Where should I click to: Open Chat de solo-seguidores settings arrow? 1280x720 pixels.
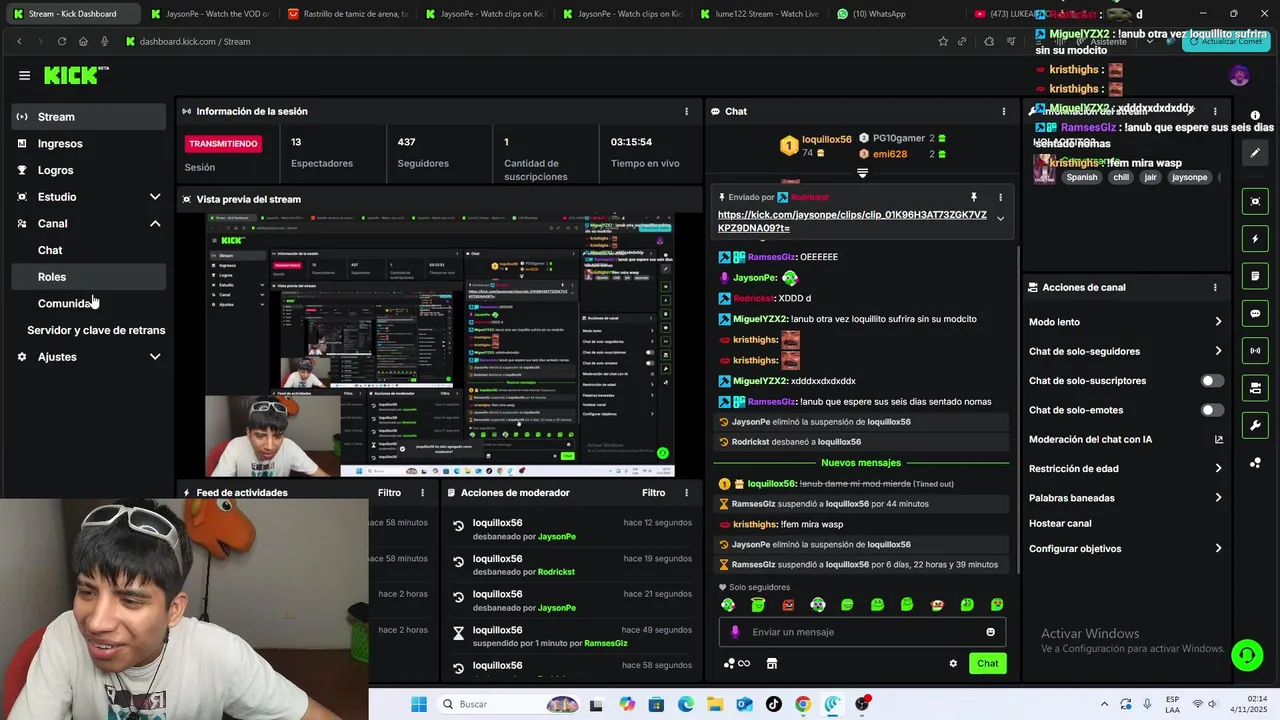pos(1218,351)
